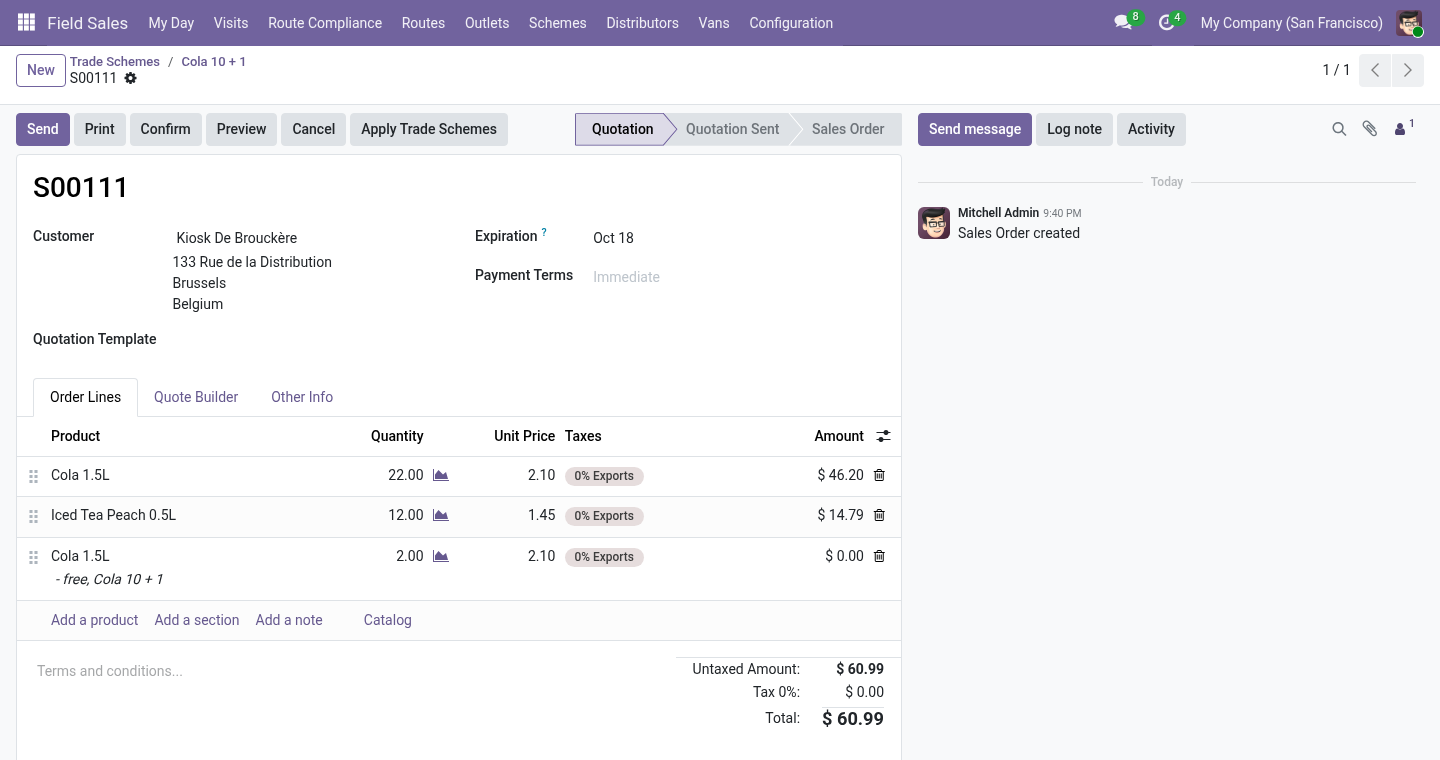Open the apps grid menu
The image size is (1440, 760).
coord(27,22)
